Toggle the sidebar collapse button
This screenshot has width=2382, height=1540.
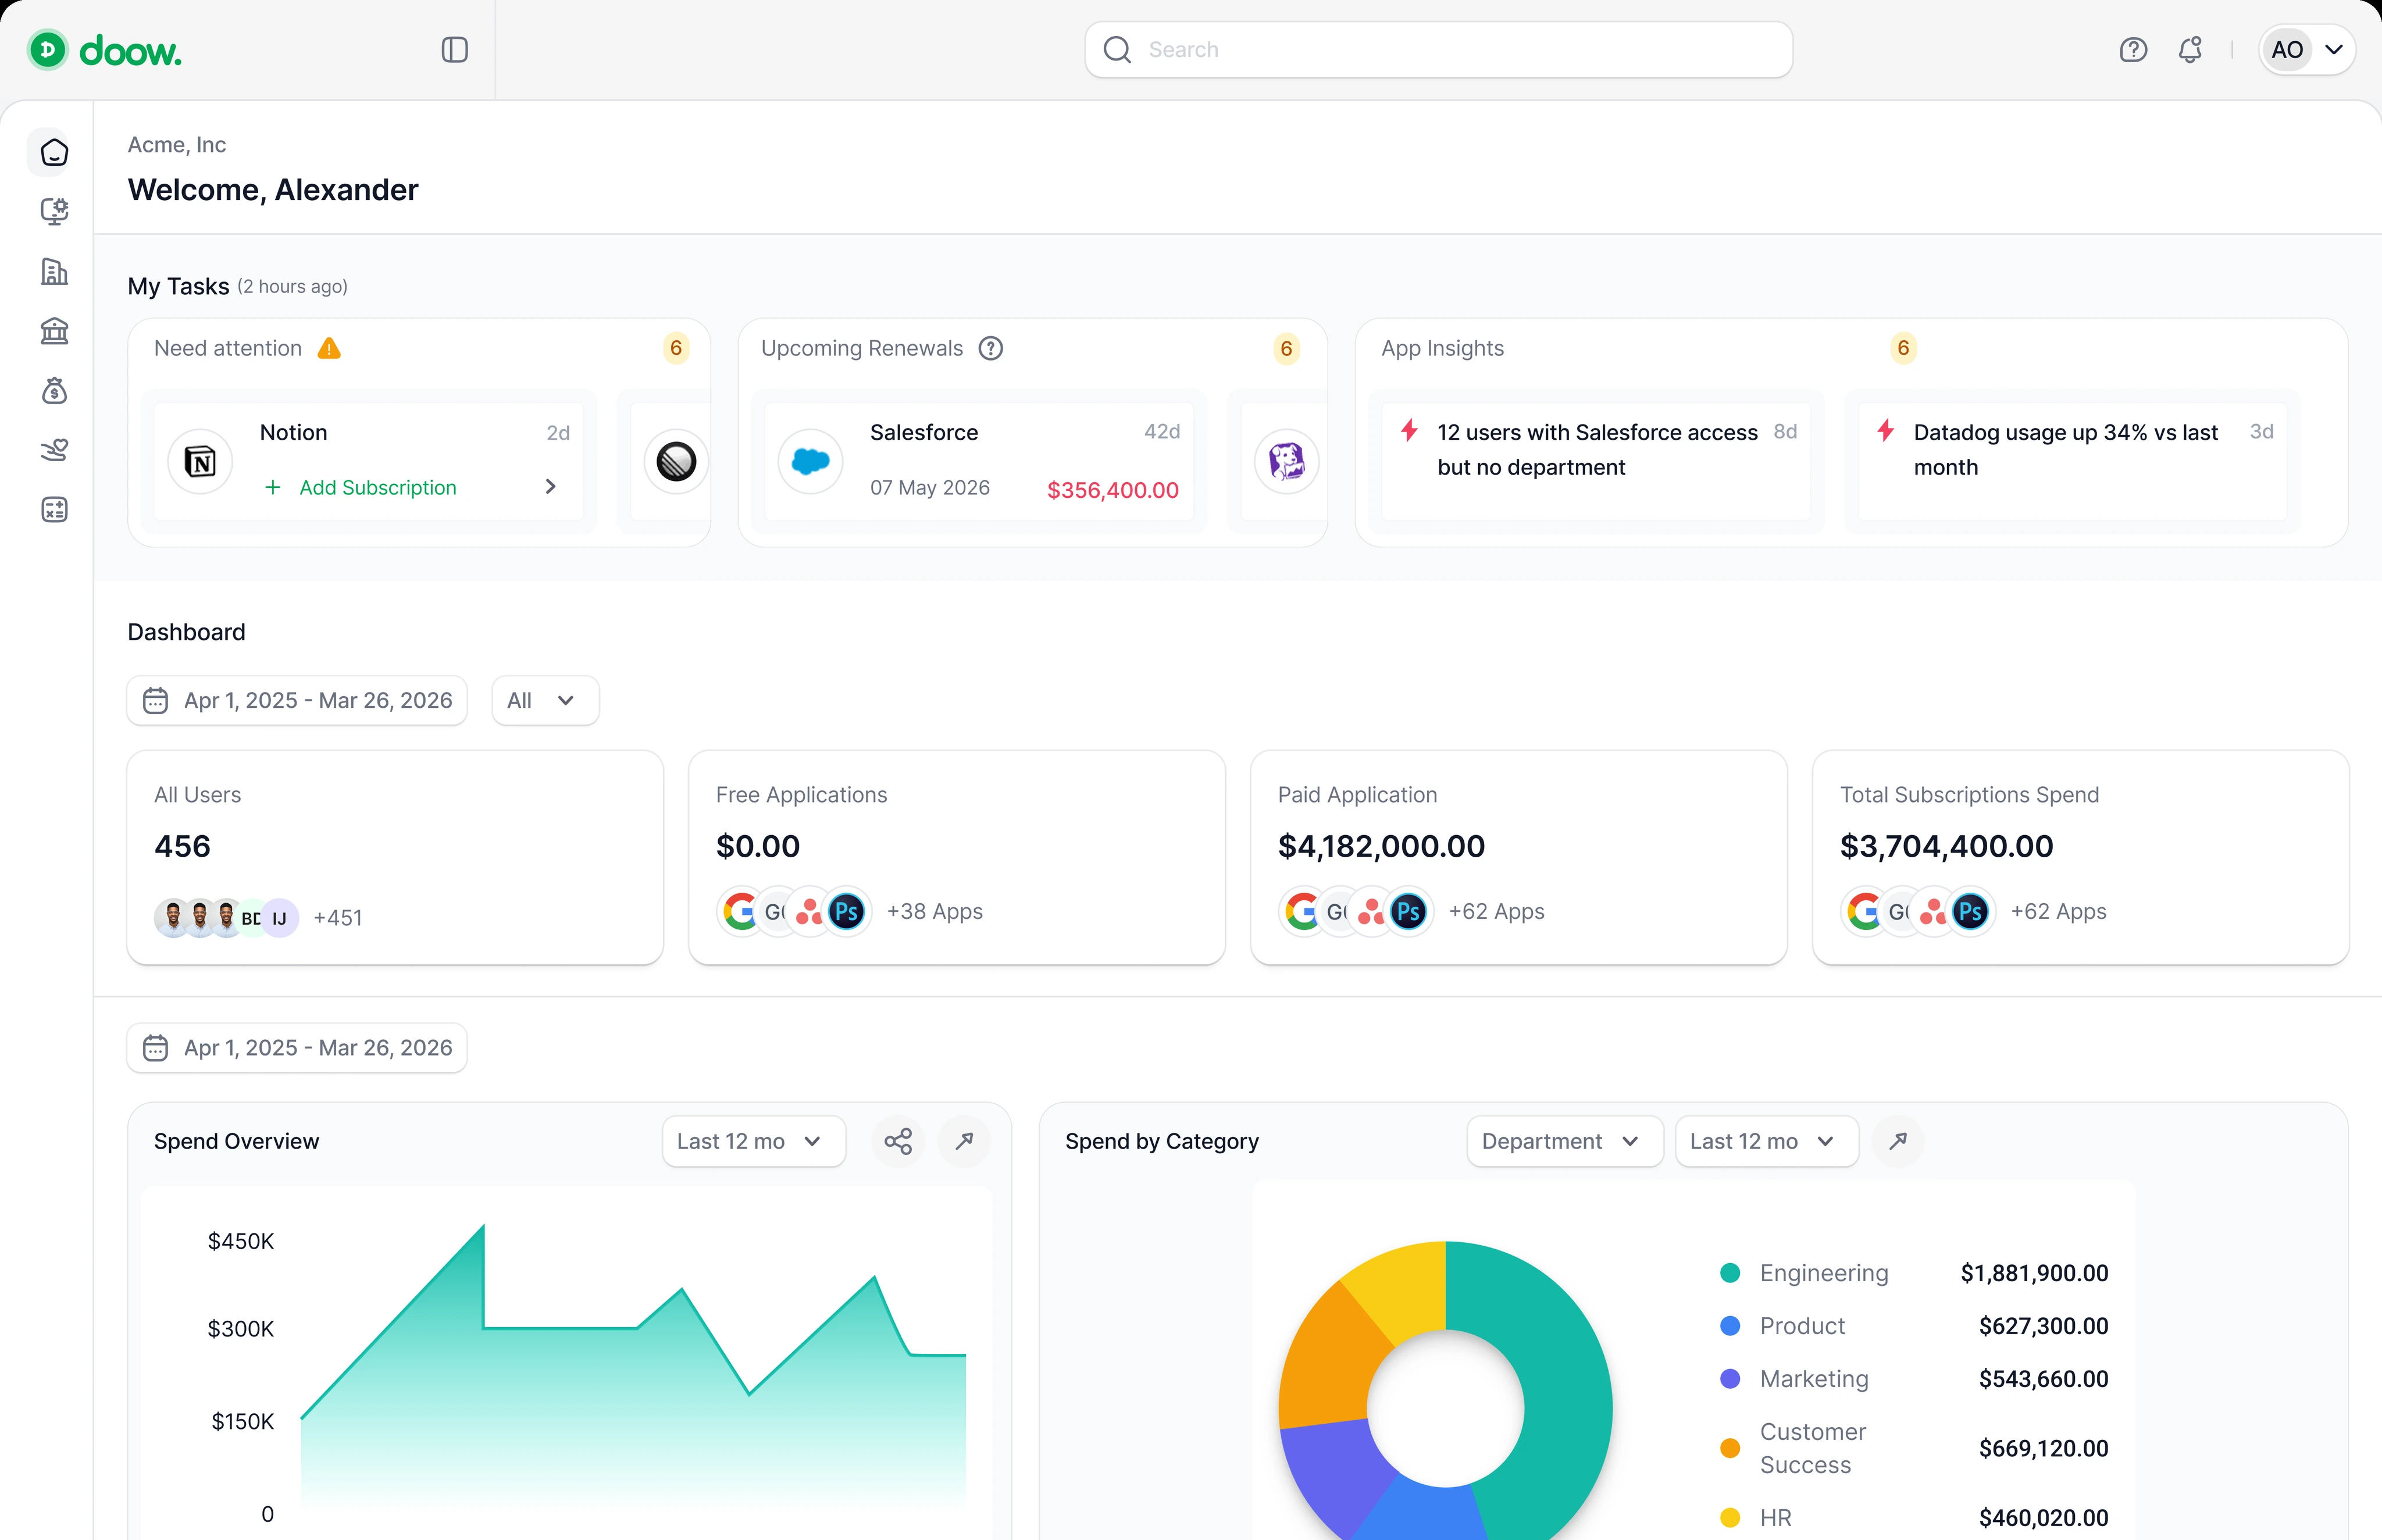pyautogui.click(x=455, y=50)
